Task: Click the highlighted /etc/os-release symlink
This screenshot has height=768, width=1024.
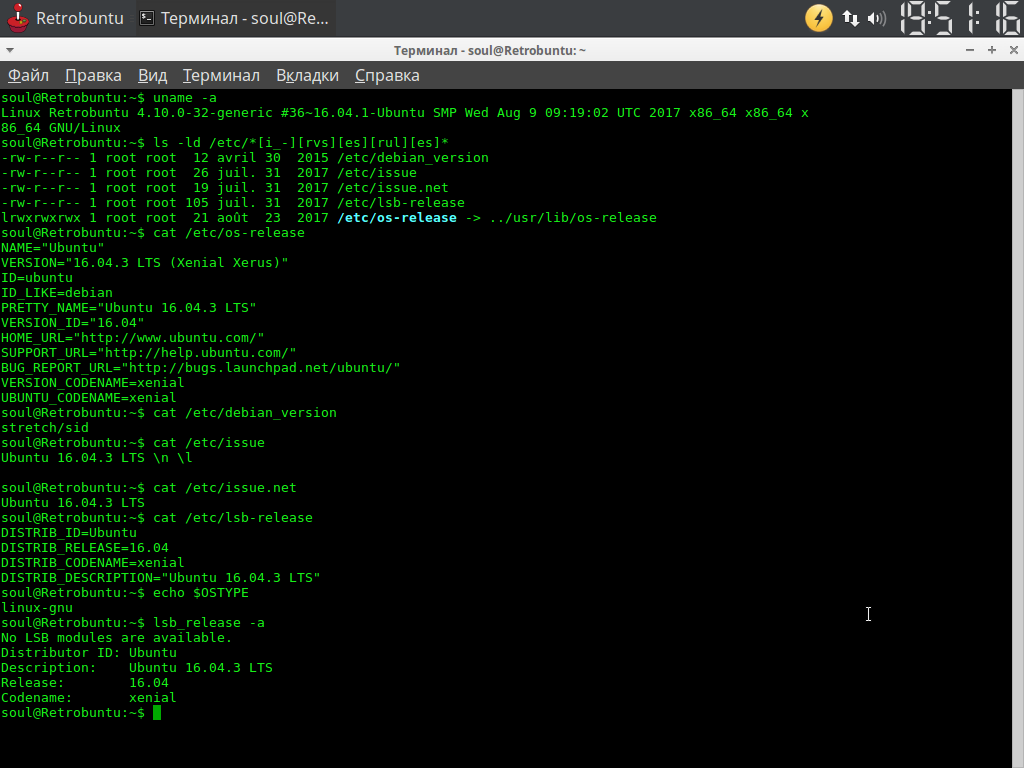Action: (397, 218)
